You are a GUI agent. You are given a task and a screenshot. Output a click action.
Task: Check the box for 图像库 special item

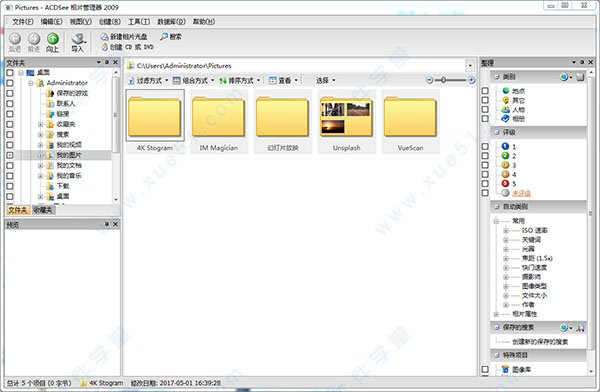pos(485,369)
